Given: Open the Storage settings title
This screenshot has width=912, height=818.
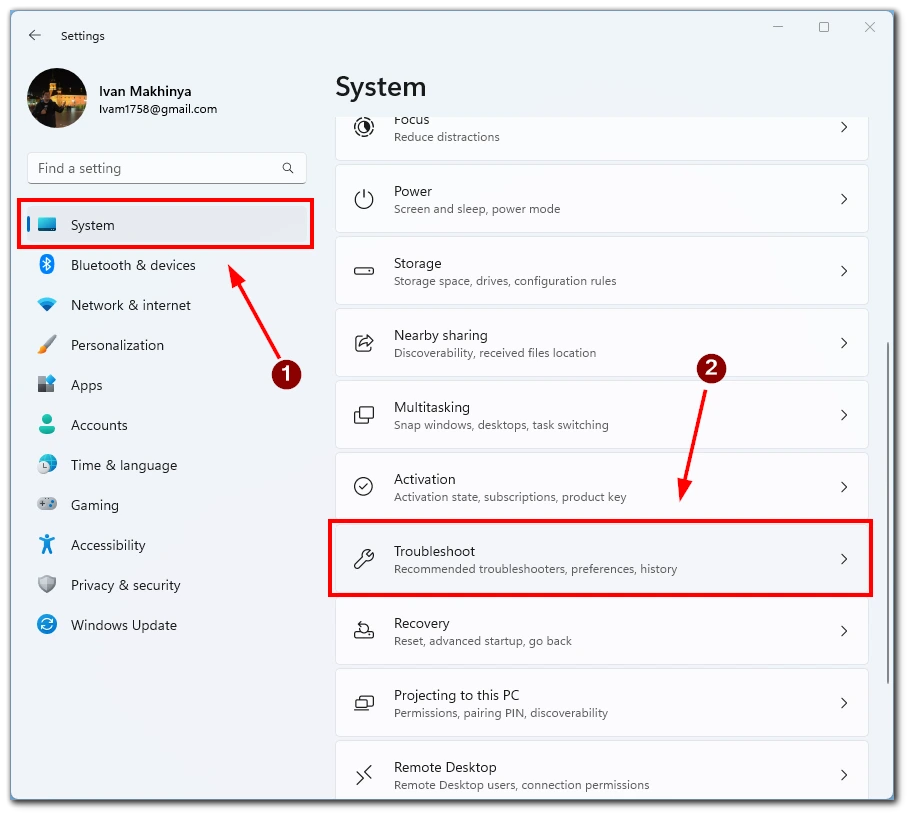Looking at the screenshot, I should (x=418, y=264).
